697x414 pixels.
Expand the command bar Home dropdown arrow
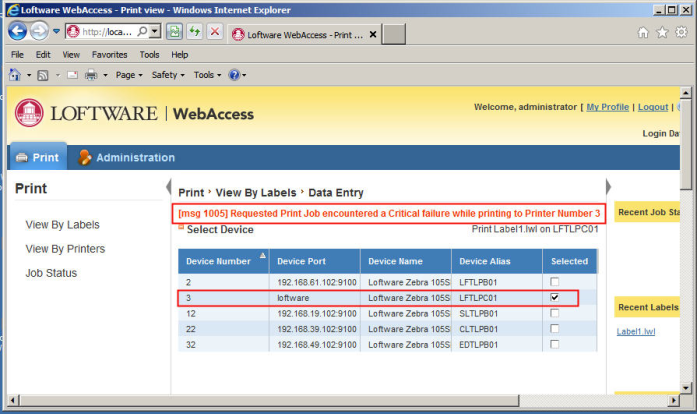[29, 75]
